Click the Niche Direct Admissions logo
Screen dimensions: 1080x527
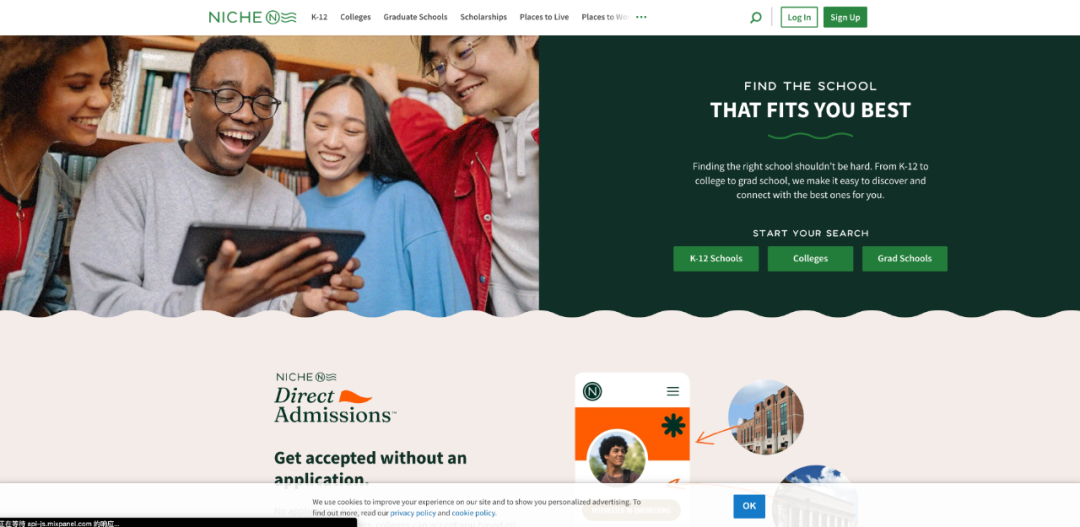point(335,397)
